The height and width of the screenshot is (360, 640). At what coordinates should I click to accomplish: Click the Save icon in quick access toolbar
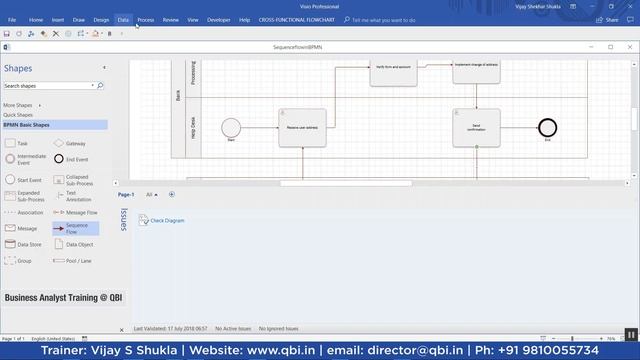(x=7, y=34)
